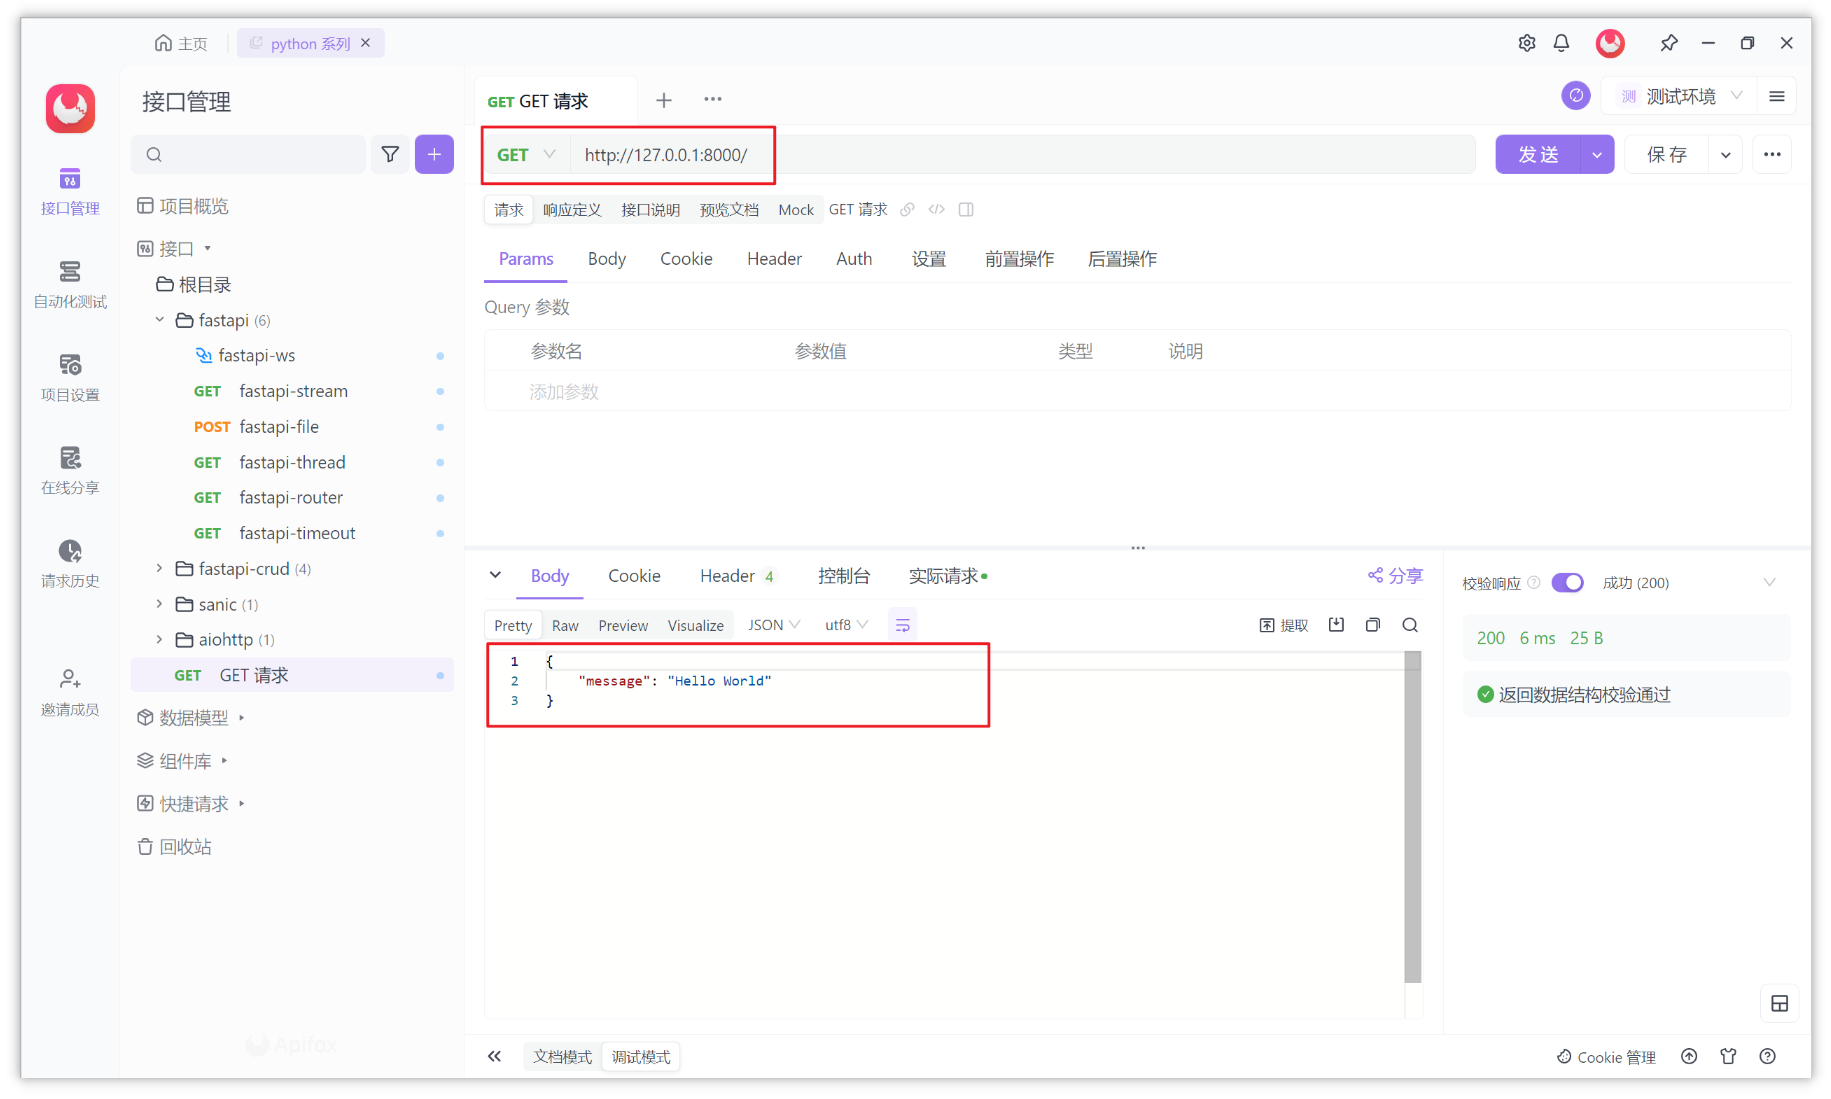Open 请求历史 from the sidebar
Viewport: 1831px width, 1099px height.
coord(69,563)
